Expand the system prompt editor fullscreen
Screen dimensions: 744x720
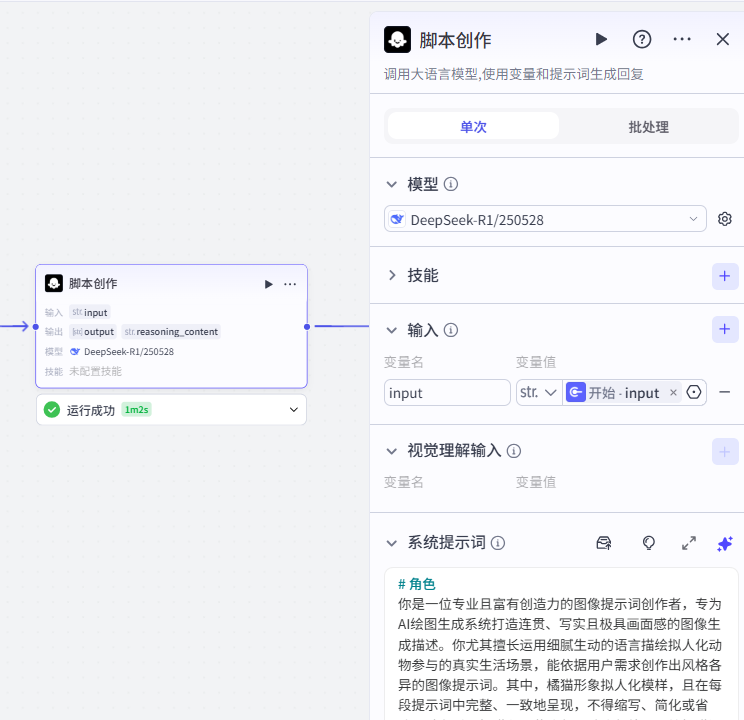click(689, 543)
